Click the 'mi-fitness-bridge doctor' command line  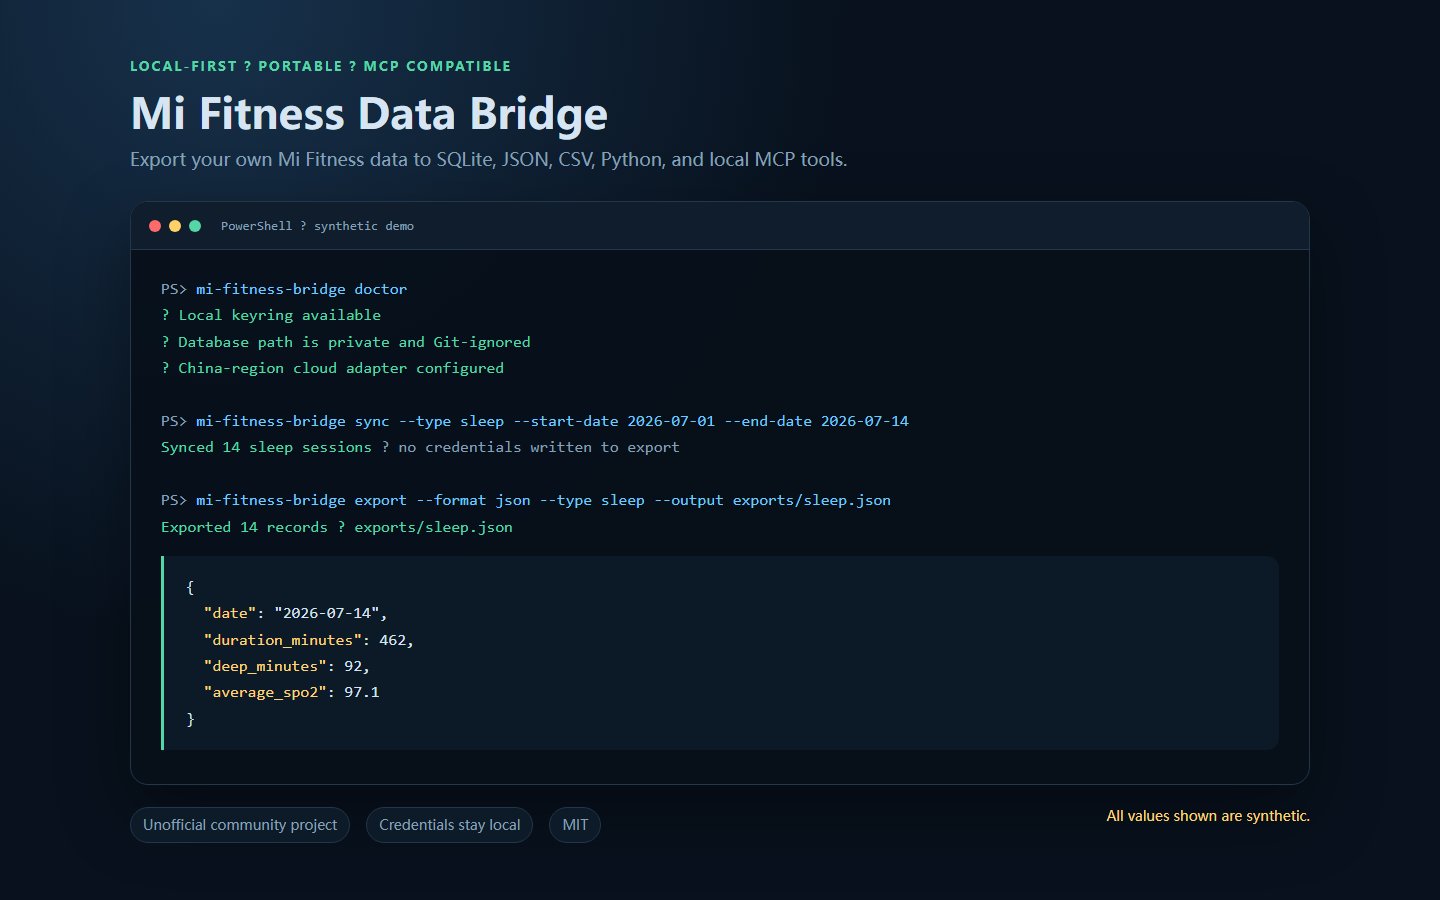[284, 289]
